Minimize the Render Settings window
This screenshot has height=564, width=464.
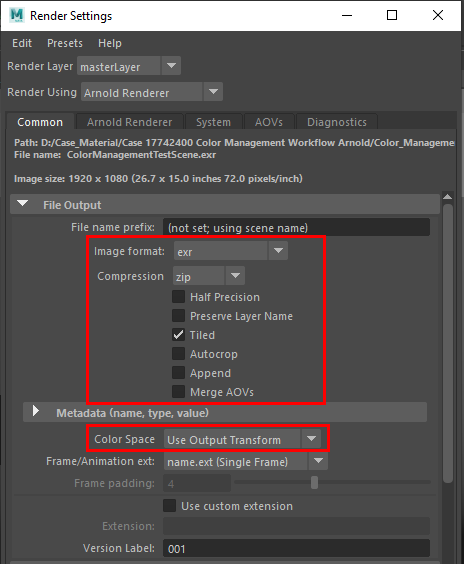coord(347,15)
